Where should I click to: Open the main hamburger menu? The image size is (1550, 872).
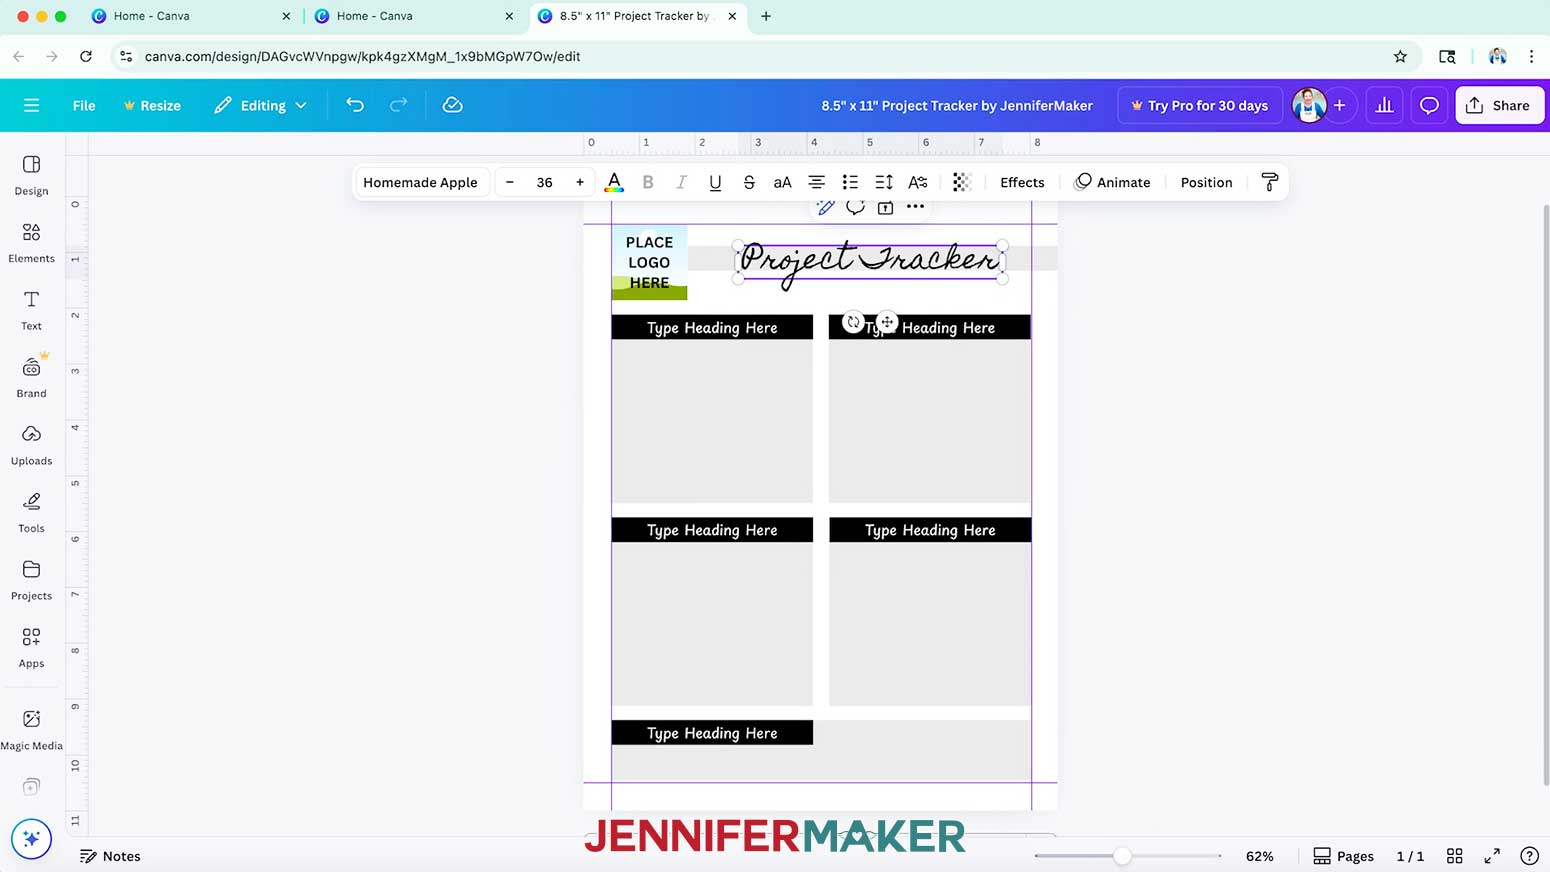coord(31,105)
